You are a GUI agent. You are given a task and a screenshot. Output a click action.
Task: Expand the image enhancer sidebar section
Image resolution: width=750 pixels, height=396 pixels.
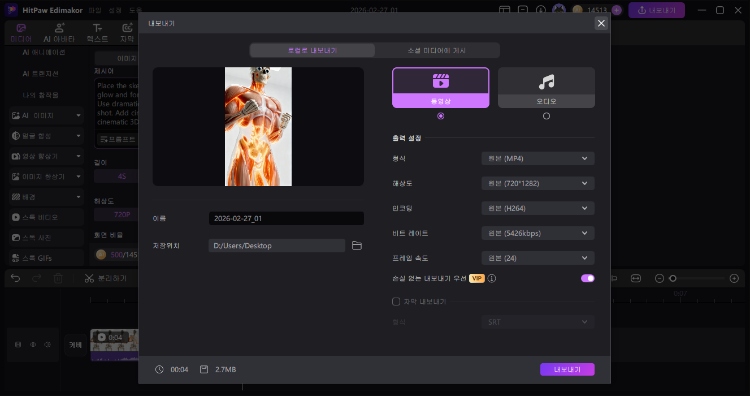coord(46,176)
